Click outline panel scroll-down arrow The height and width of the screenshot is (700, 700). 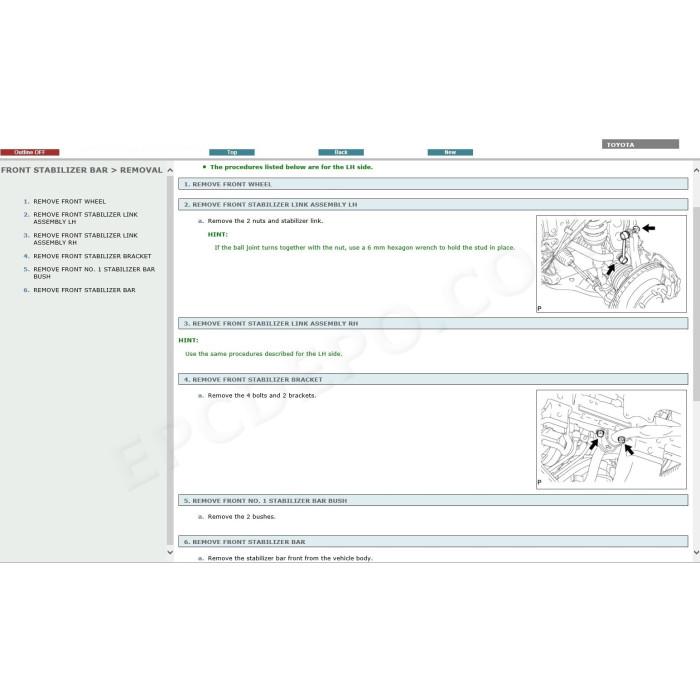tap(170, 552)
